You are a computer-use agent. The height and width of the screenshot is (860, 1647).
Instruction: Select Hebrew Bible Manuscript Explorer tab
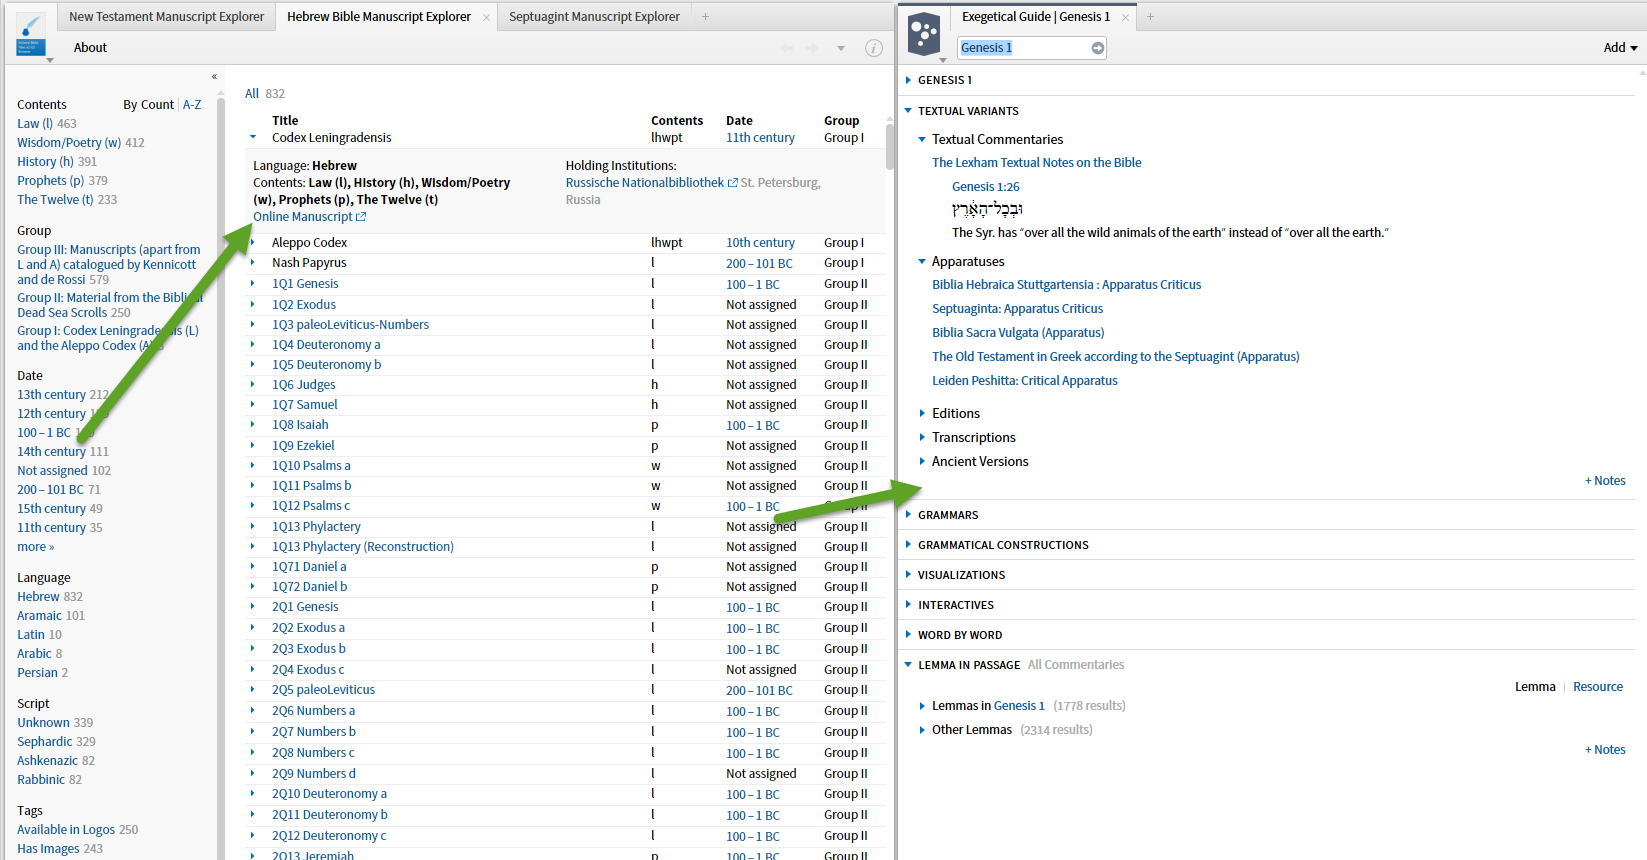(379, 17)
